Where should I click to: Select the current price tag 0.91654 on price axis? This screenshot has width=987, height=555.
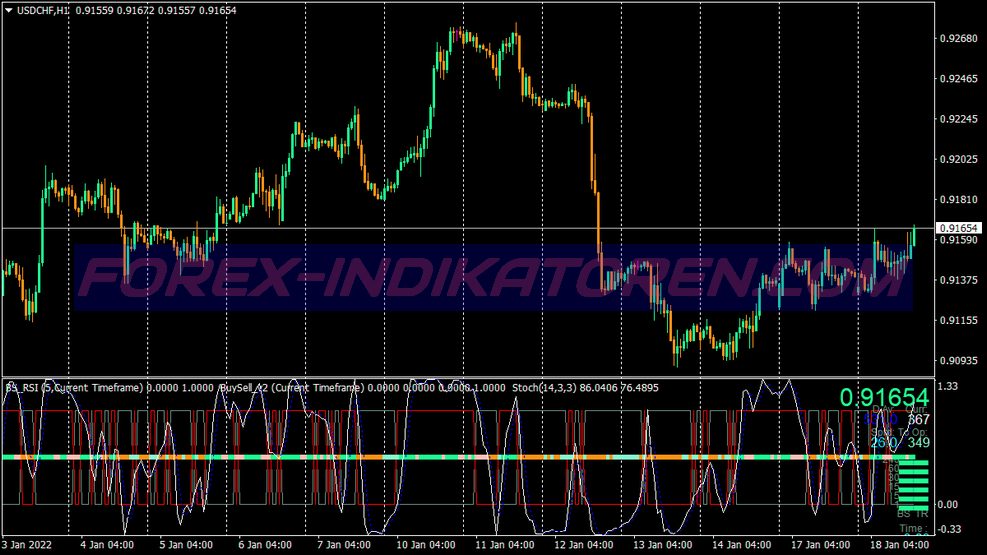coord(957,229)
